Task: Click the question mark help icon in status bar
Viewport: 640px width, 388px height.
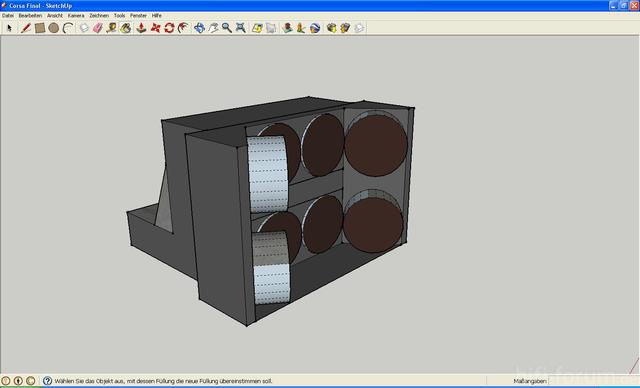Action: [x=47, y=381]
